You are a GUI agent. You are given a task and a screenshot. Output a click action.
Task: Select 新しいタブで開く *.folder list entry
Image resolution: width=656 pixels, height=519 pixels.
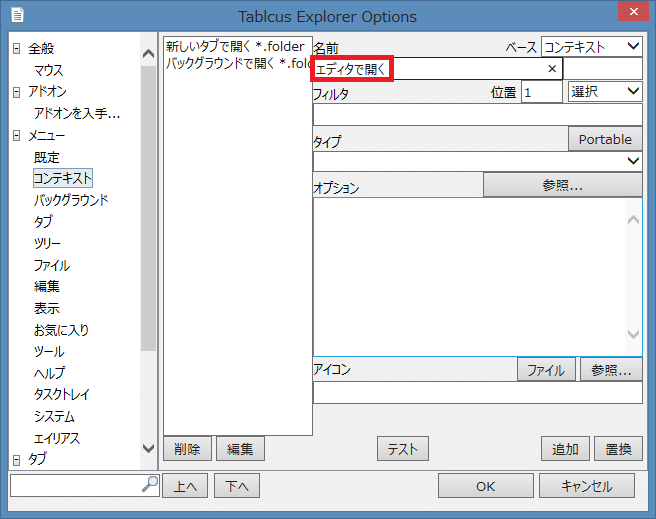point(235,47)
